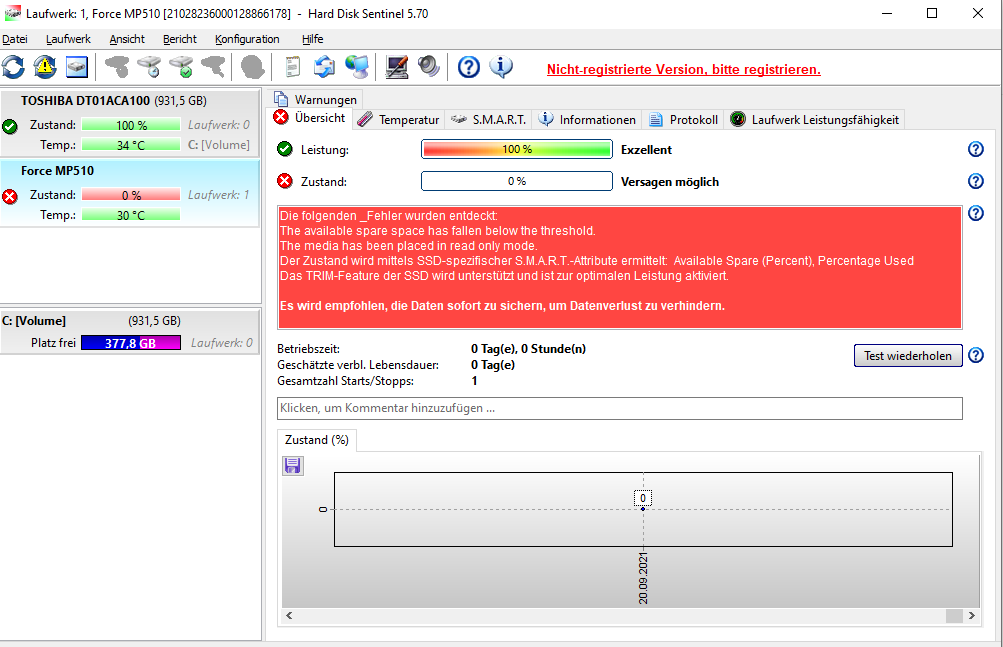This screenshot has width=1003, height=647.
Task: Open the Protokoll tab
Action: (x=683, y=120)
